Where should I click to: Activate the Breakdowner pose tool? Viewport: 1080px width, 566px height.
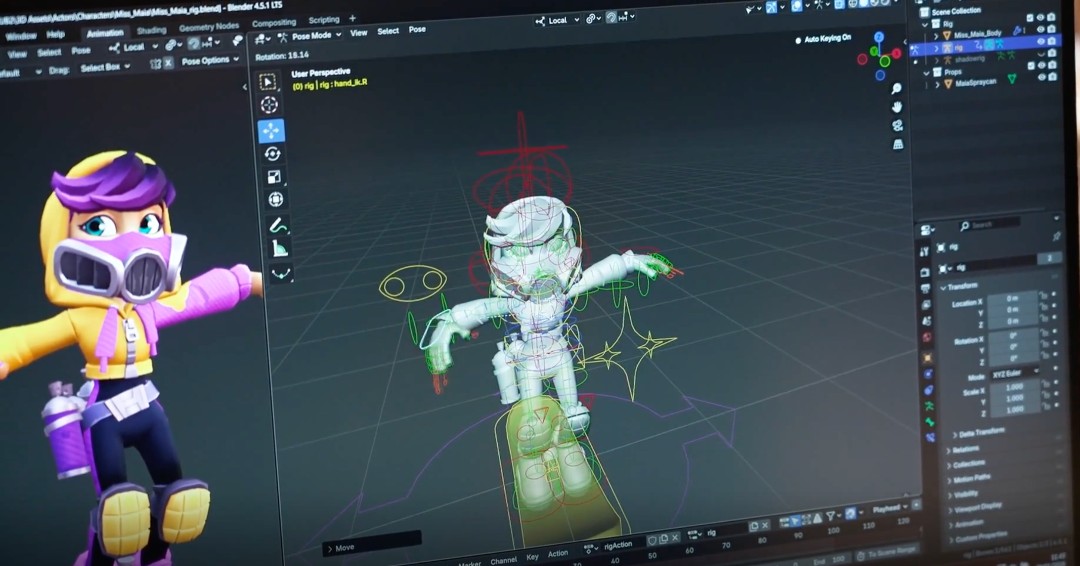point(281,274)
